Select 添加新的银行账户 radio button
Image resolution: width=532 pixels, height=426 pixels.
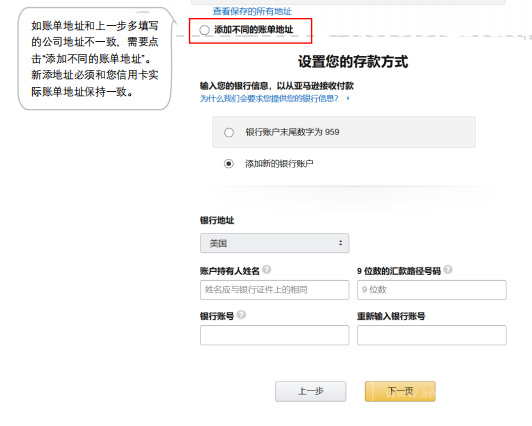(229, 164)
